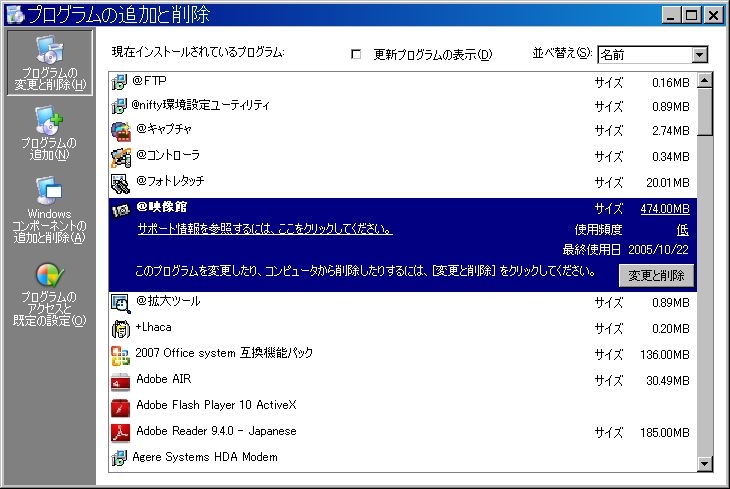Select the Adobe AIR entry

click(x=403, y=381)
